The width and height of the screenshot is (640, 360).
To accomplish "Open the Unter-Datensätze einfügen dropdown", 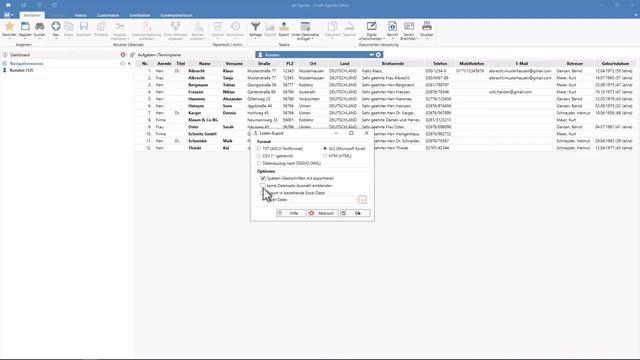I will [305, 30].
